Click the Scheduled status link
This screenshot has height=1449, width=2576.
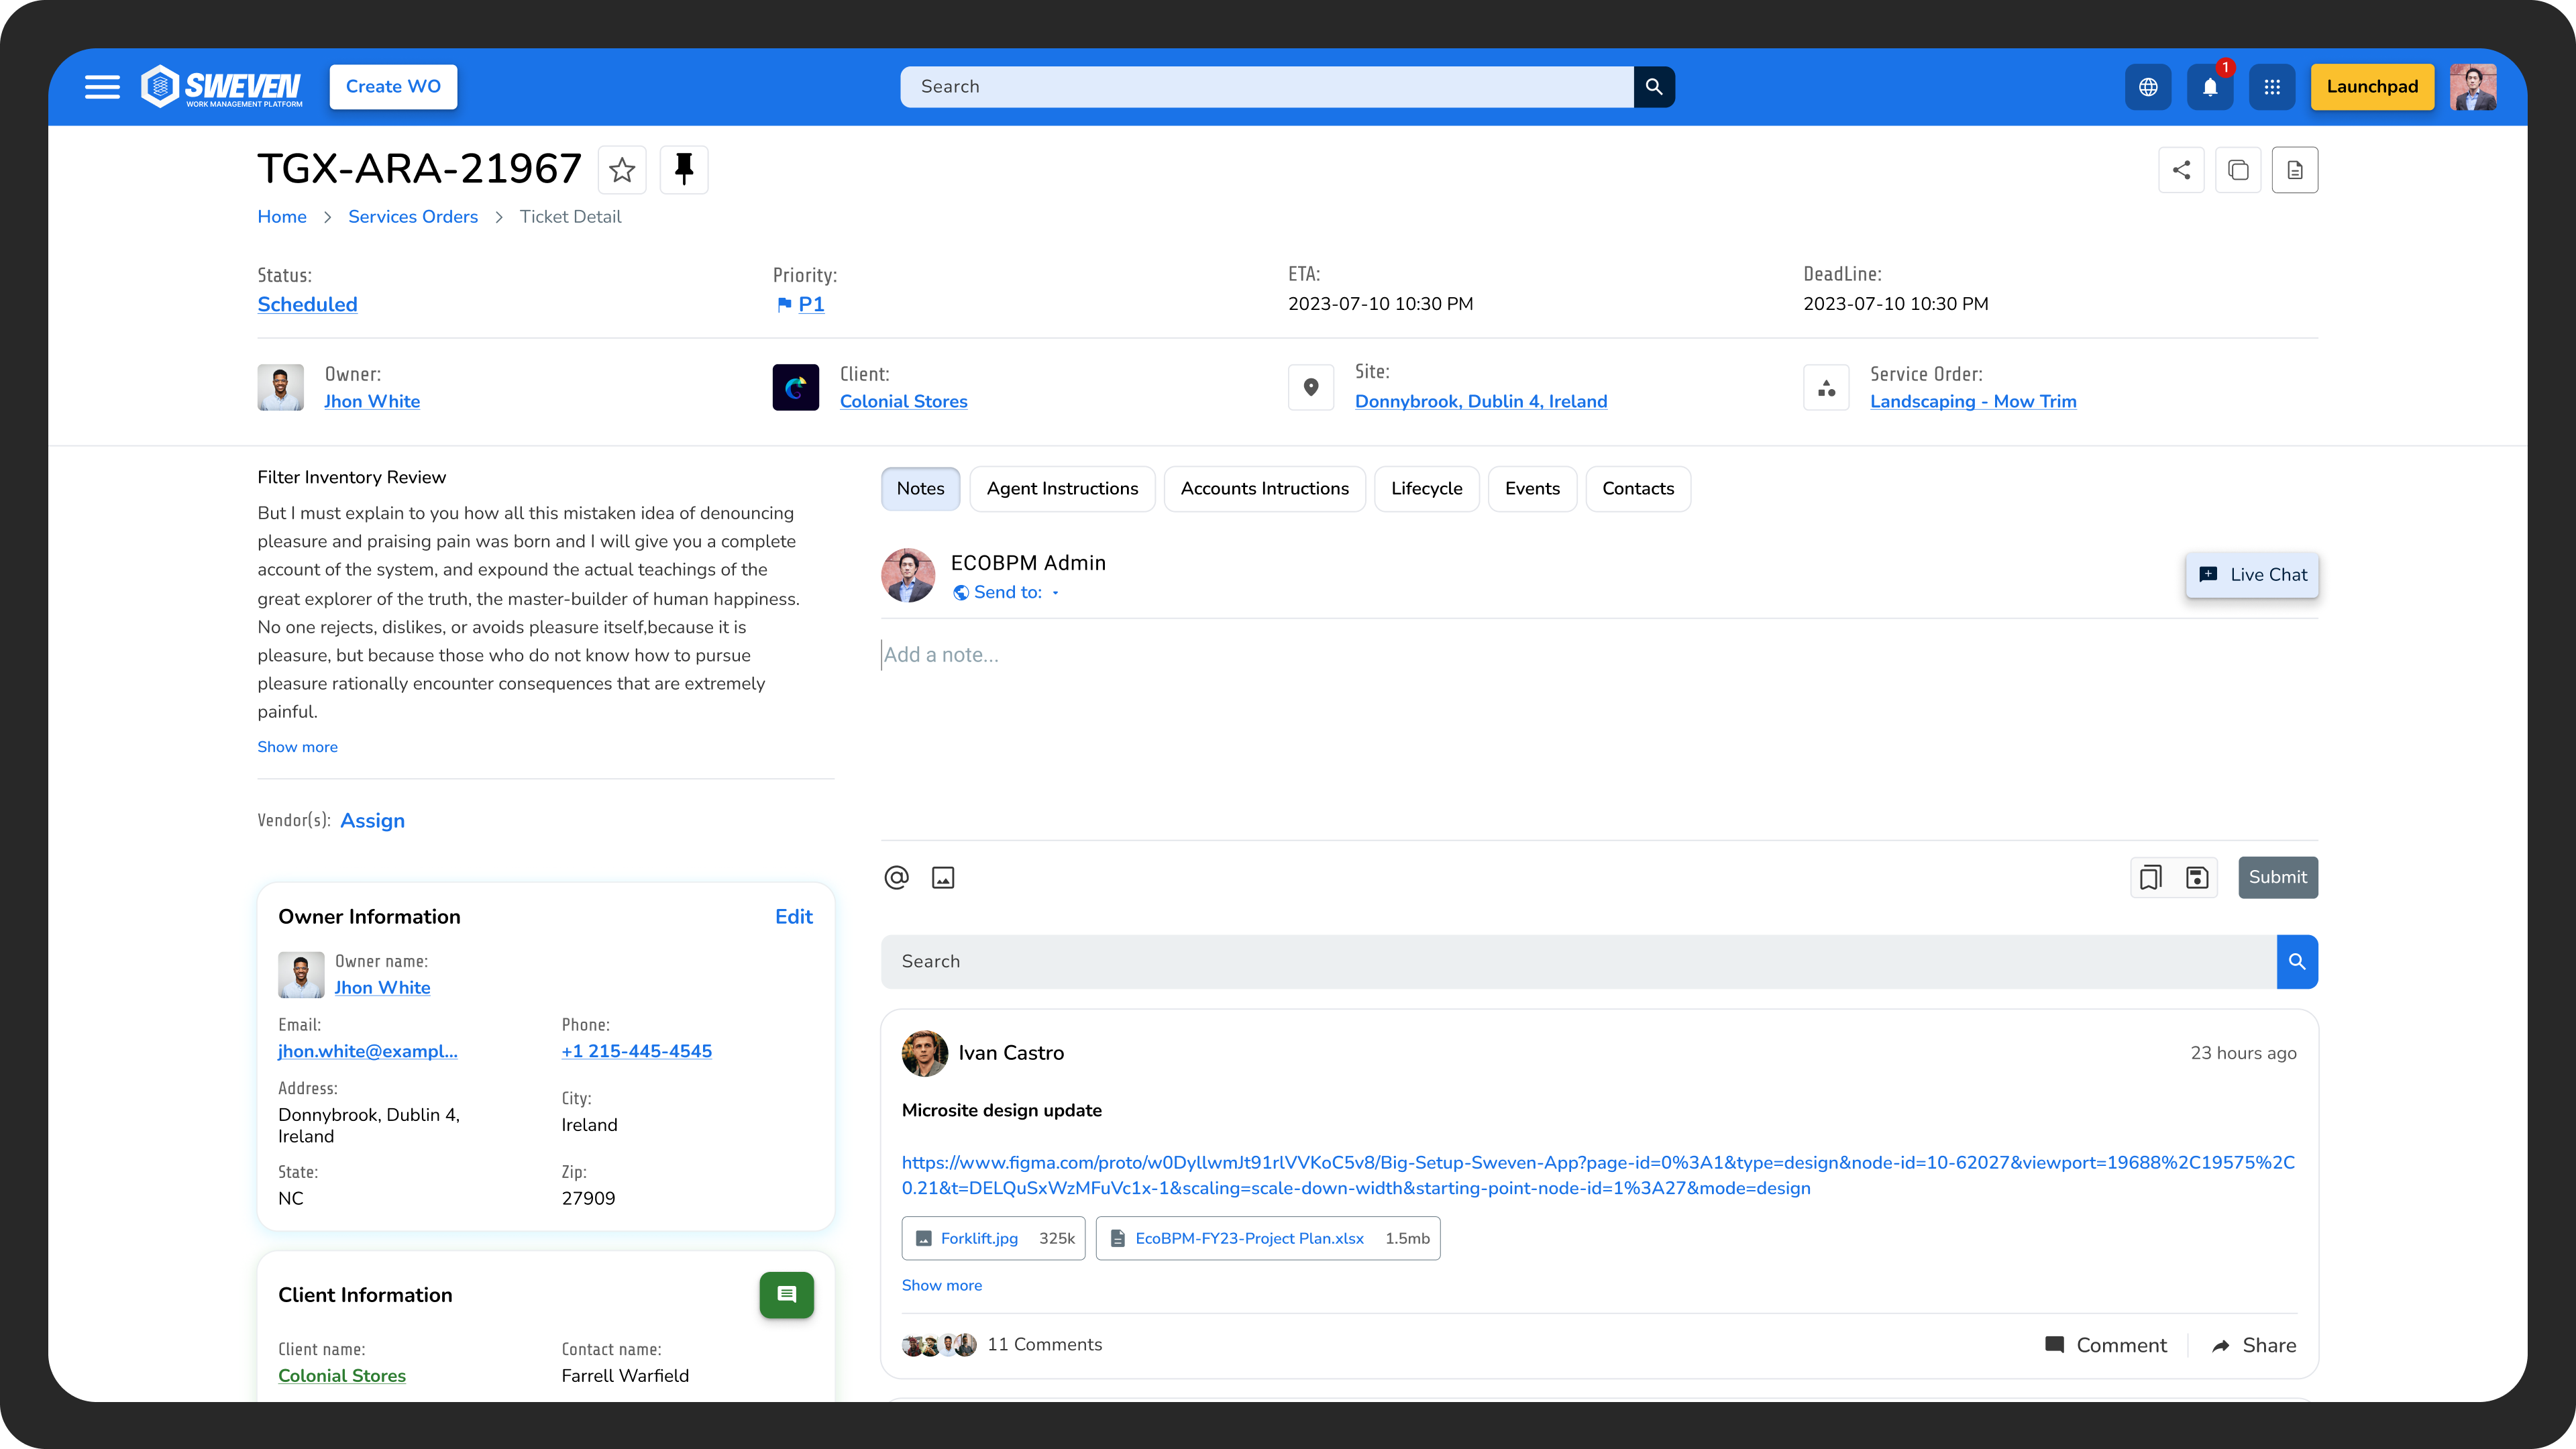point(307,305)
